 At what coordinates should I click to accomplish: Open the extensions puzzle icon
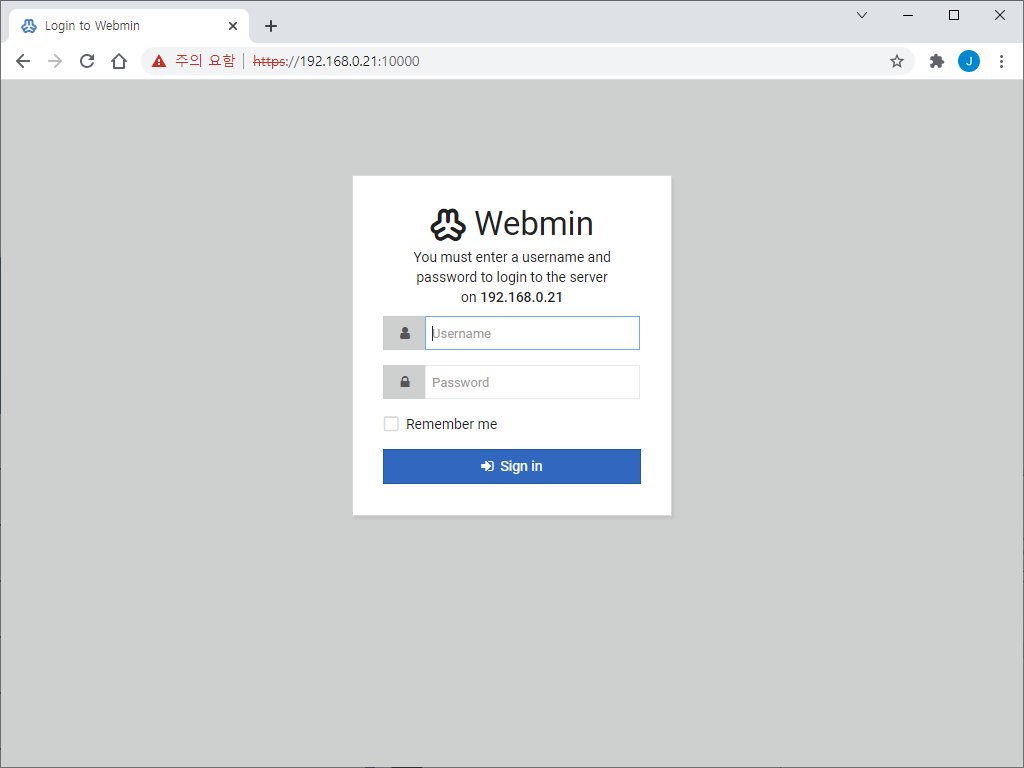[936, 61]
